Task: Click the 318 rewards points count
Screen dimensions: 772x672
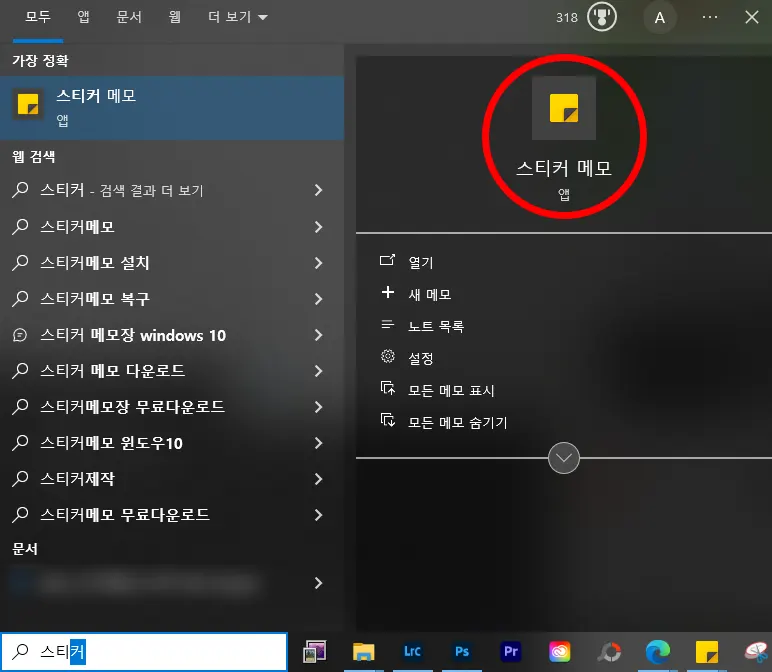Action: tap(567, 18)
